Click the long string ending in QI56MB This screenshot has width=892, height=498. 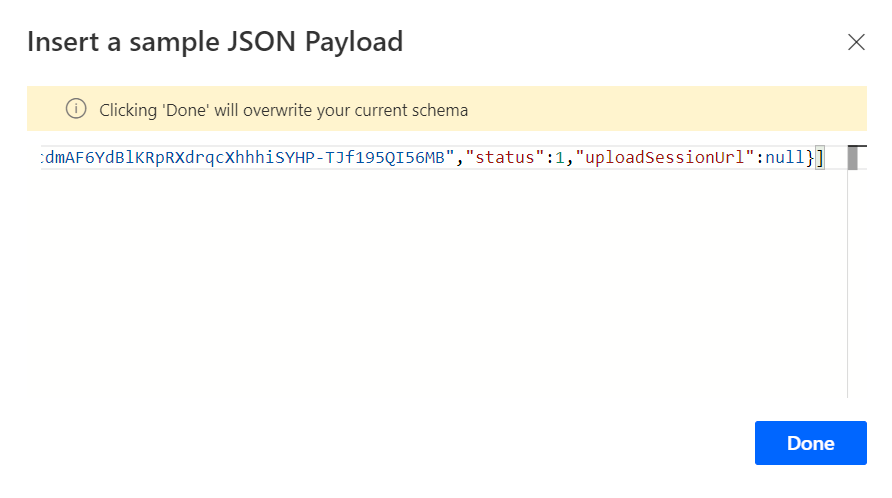coord(245,158)
